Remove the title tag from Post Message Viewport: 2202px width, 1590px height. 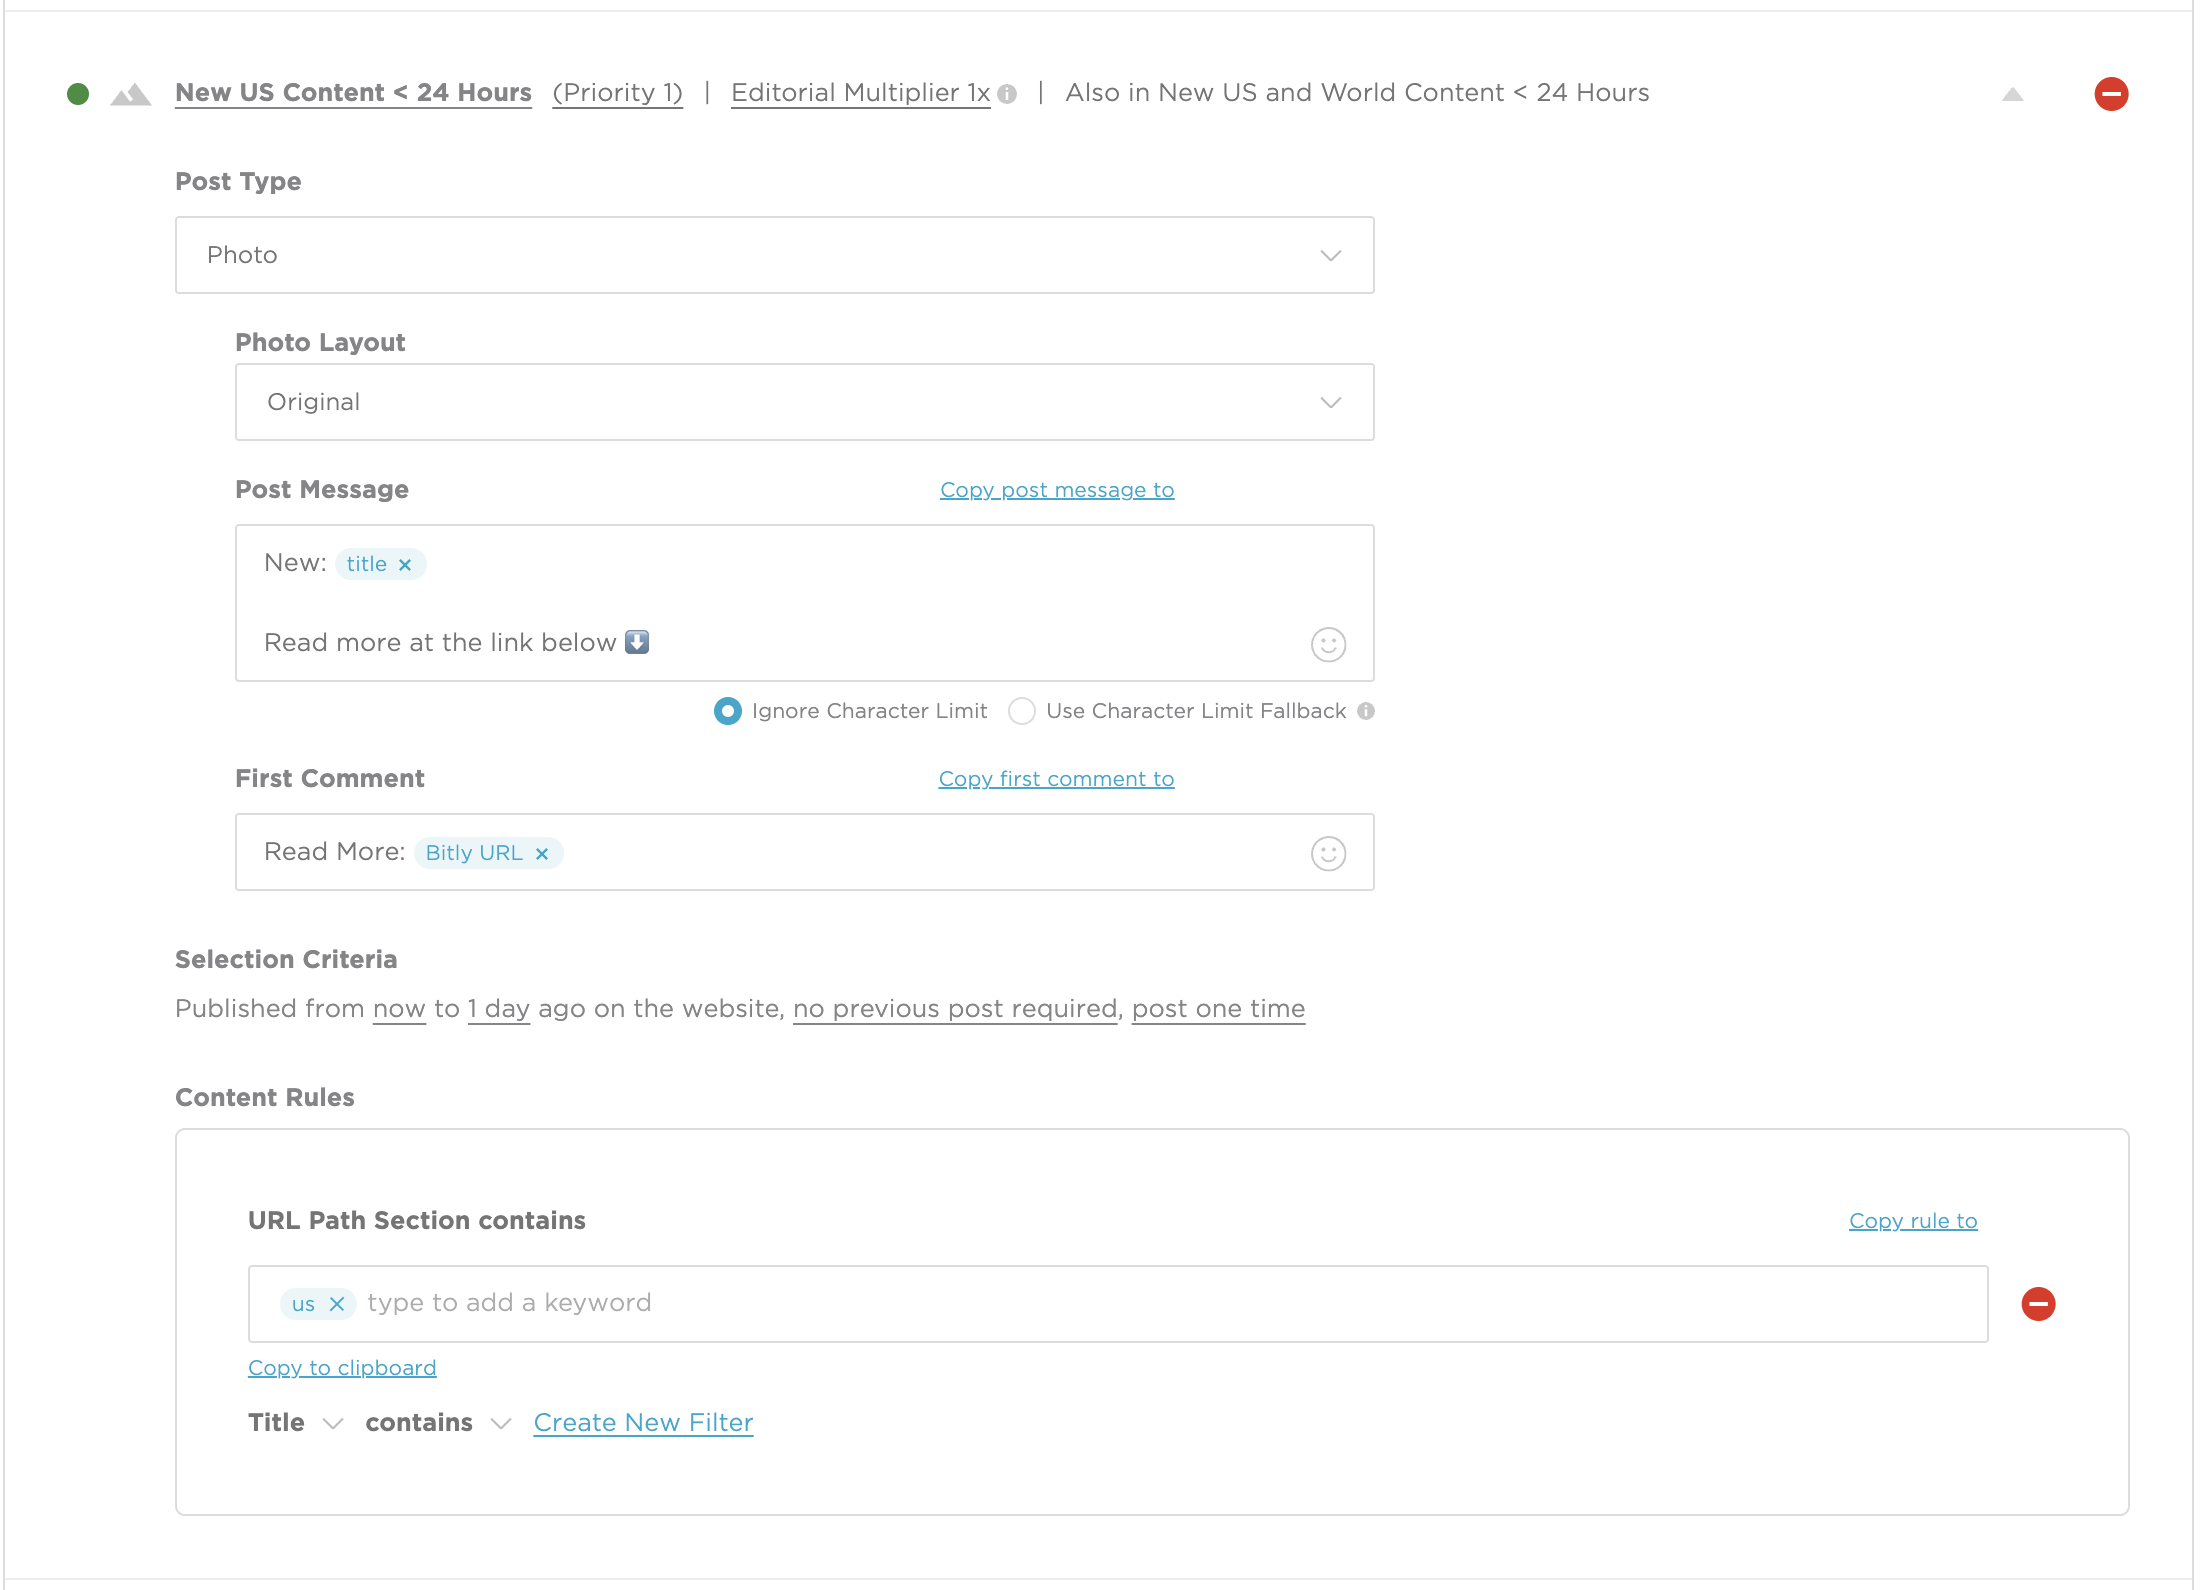click(x=405, y=565)
